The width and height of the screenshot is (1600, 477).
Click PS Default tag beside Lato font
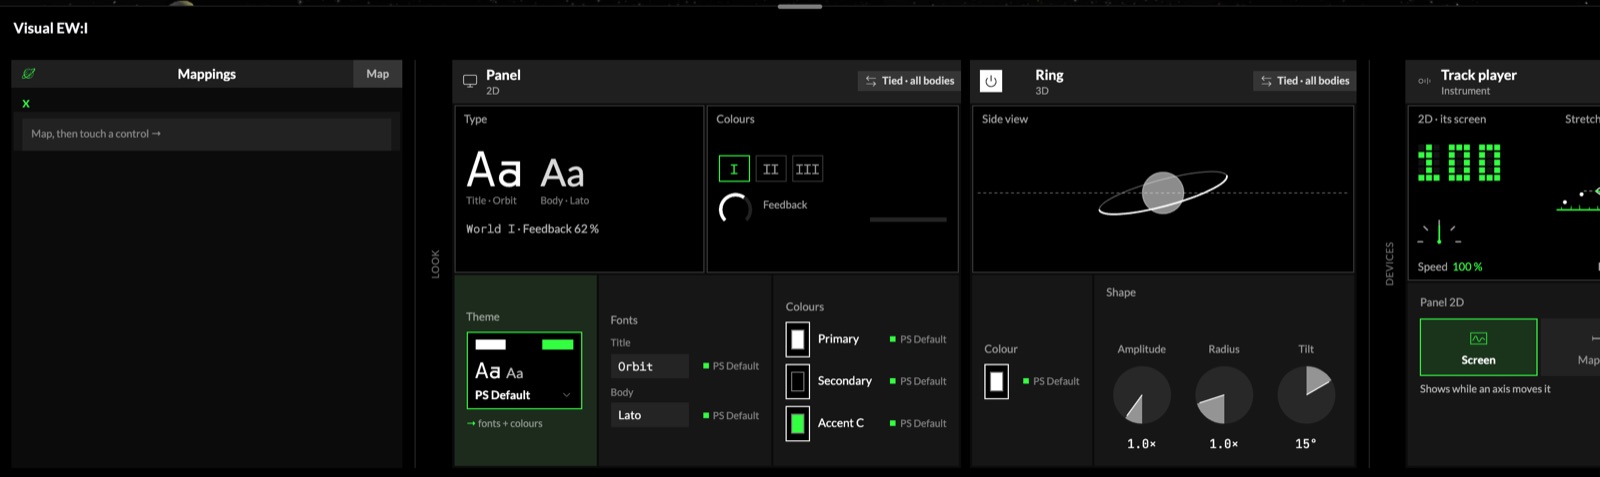pyautogui.click(x=731, y=416)
